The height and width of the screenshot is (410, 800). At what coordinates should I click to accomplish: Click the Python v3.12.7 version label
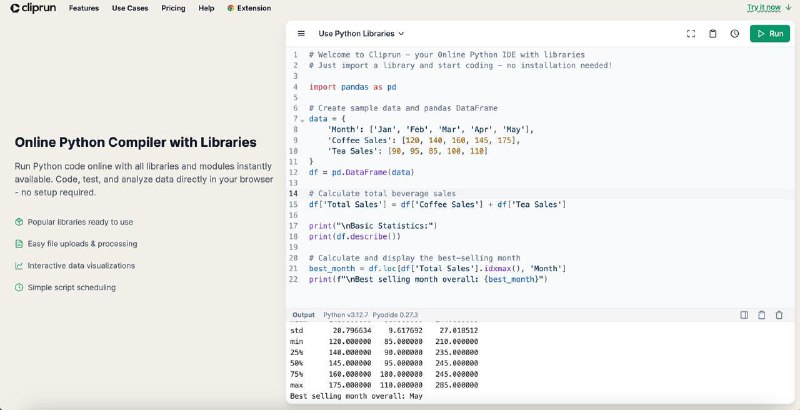(x=345, y=315)
